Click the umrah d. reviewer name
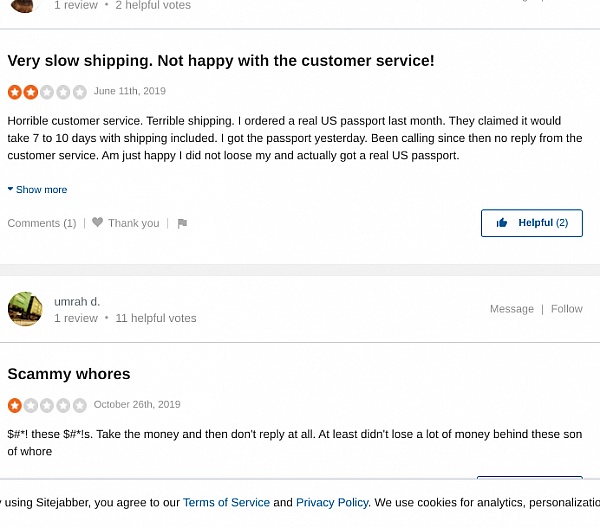Image resolution: width=600 pixels, height=528 pixels. pyautogui.click(x=77, y=301)
